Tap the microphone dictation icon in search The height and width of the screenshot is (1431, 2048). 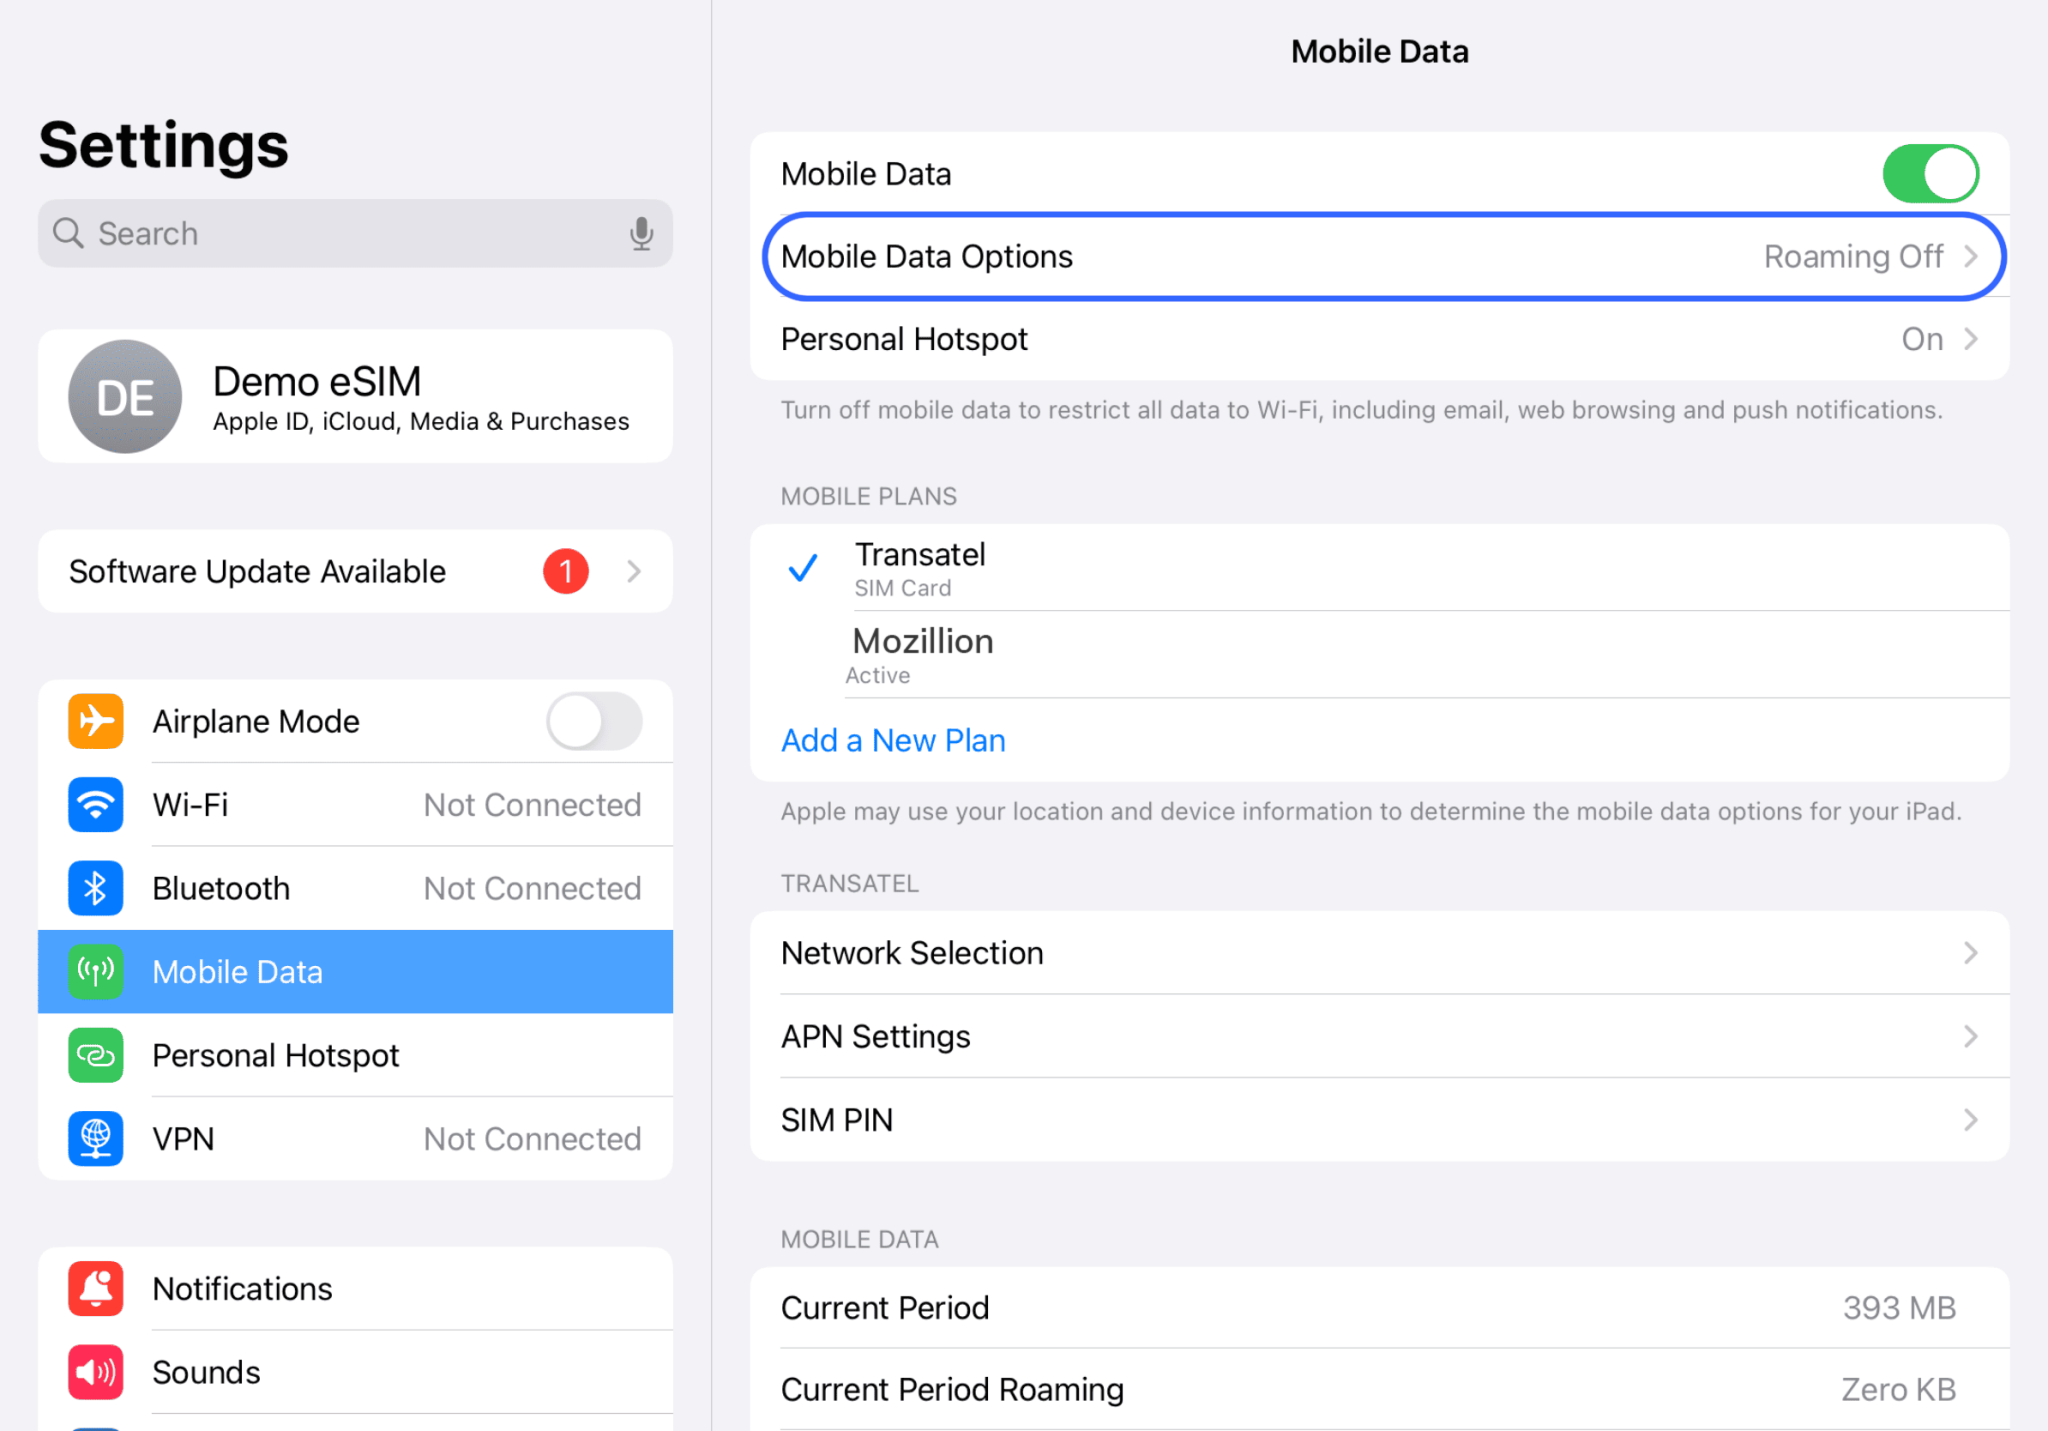pos(641,234)
